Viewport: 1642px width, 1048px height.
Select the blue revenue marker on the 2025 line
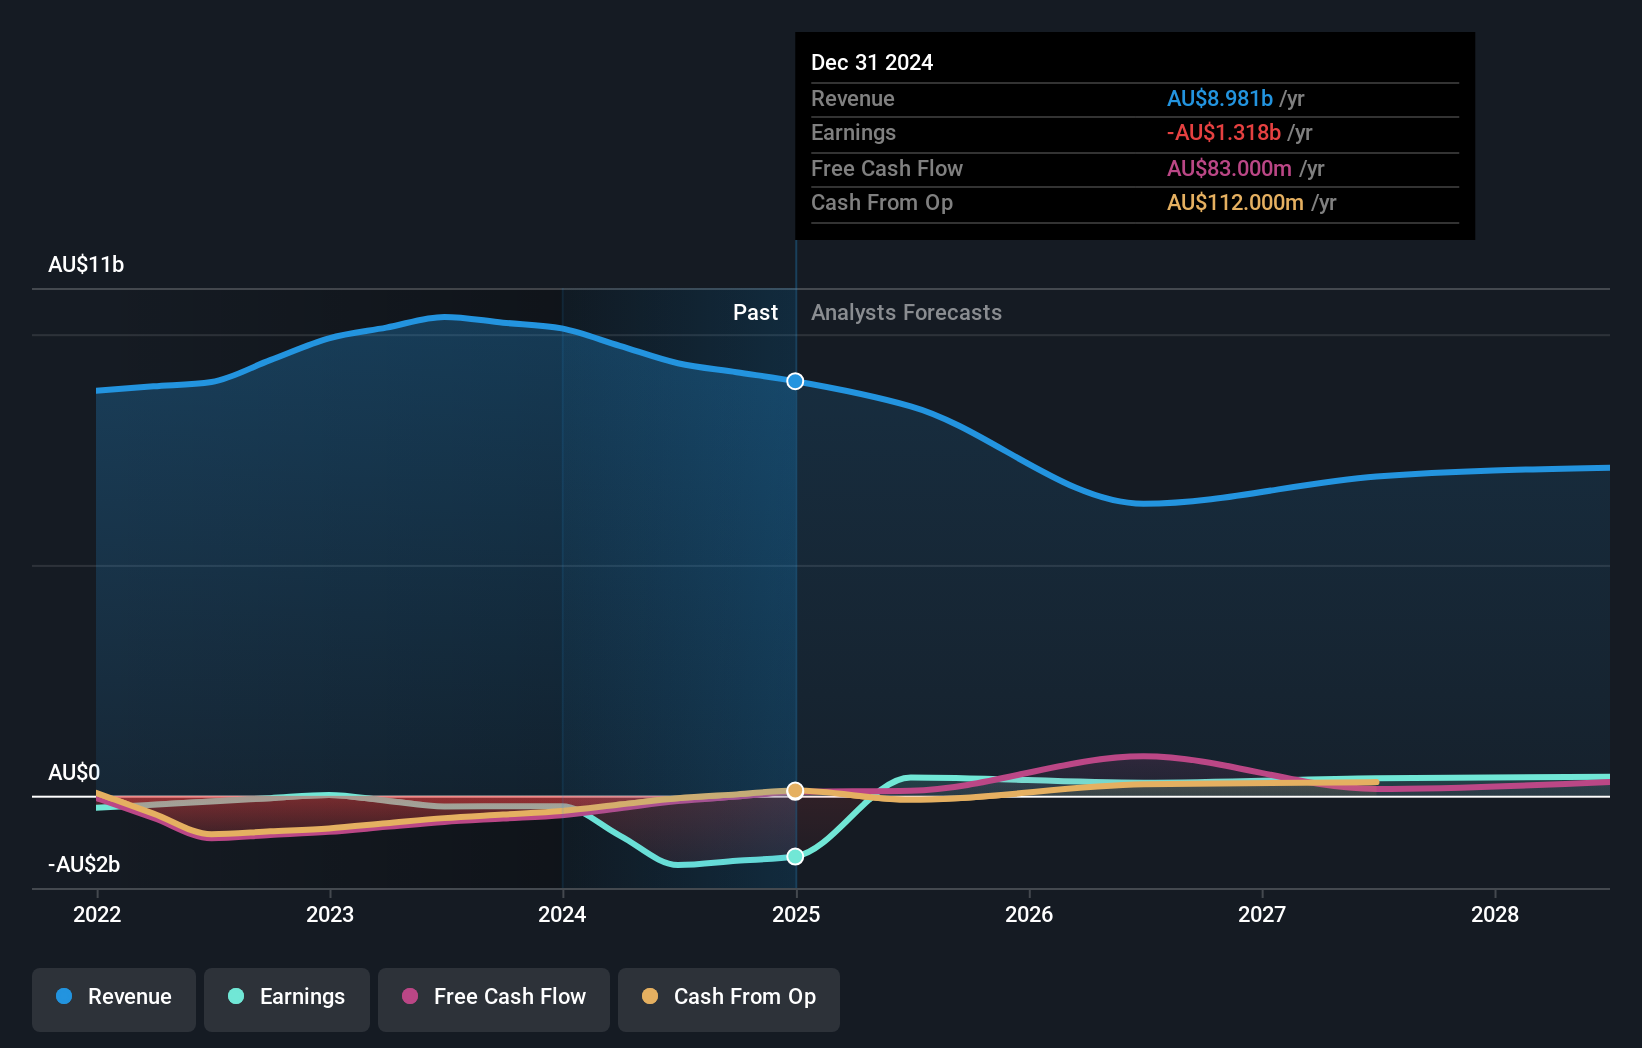tap(795, 381)
